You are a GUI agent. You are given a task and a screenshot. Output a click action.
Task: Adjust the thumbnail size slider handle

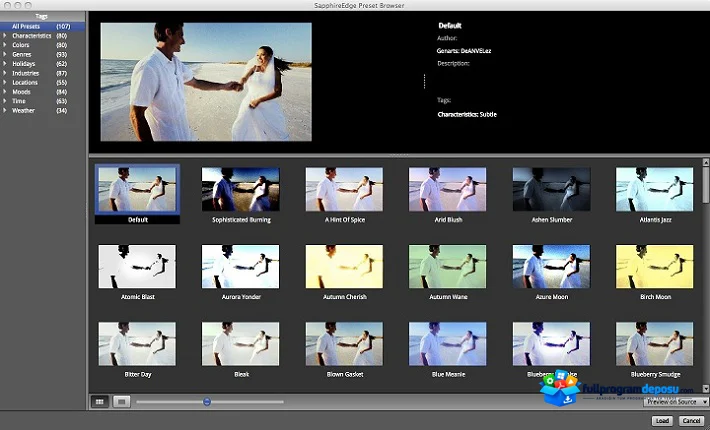click(x=207, y=401)
